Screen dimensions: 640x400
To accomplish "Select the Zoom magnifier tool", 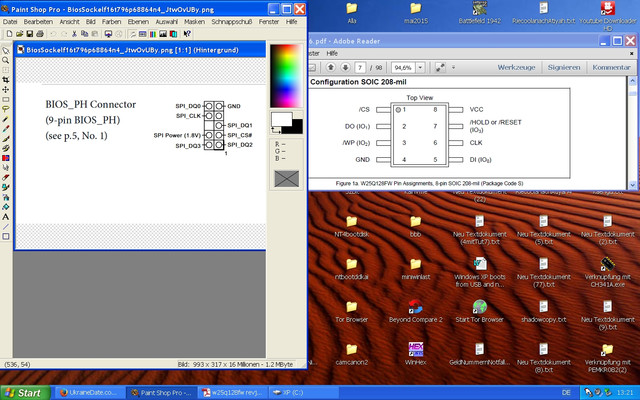I will pos(6,60).
